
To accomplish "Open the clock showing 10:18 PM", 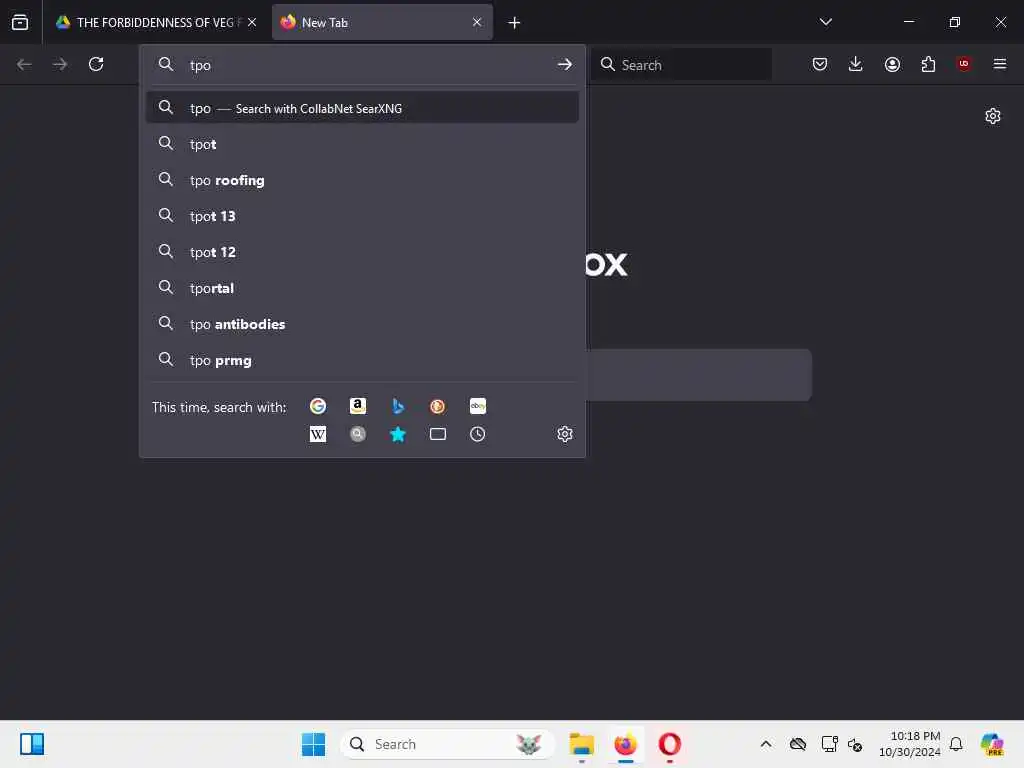I will point(909,744).
